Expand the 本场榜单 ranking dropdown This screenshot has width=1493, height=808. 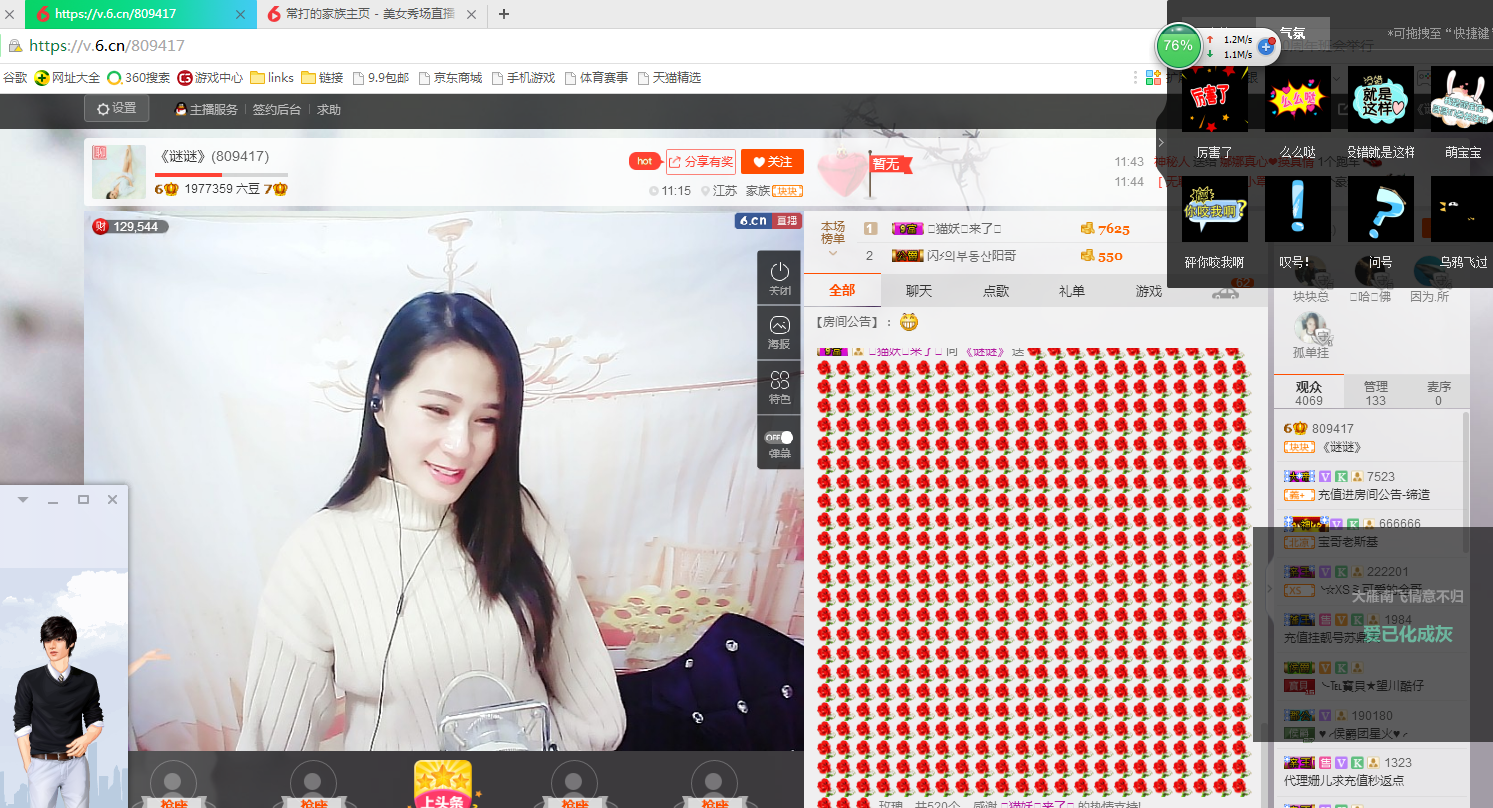pos(832,254)
